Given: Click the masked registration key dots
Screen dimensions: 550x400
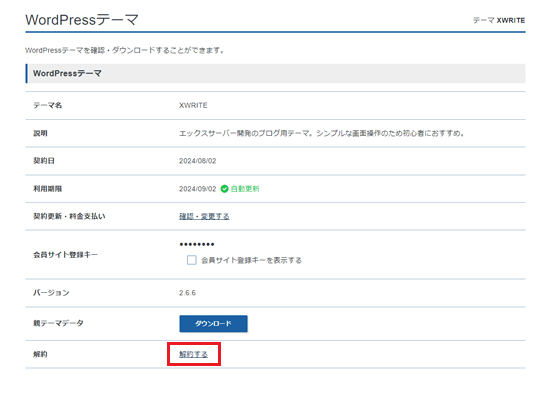Looking at the screenshot, I should coord(197,244).
